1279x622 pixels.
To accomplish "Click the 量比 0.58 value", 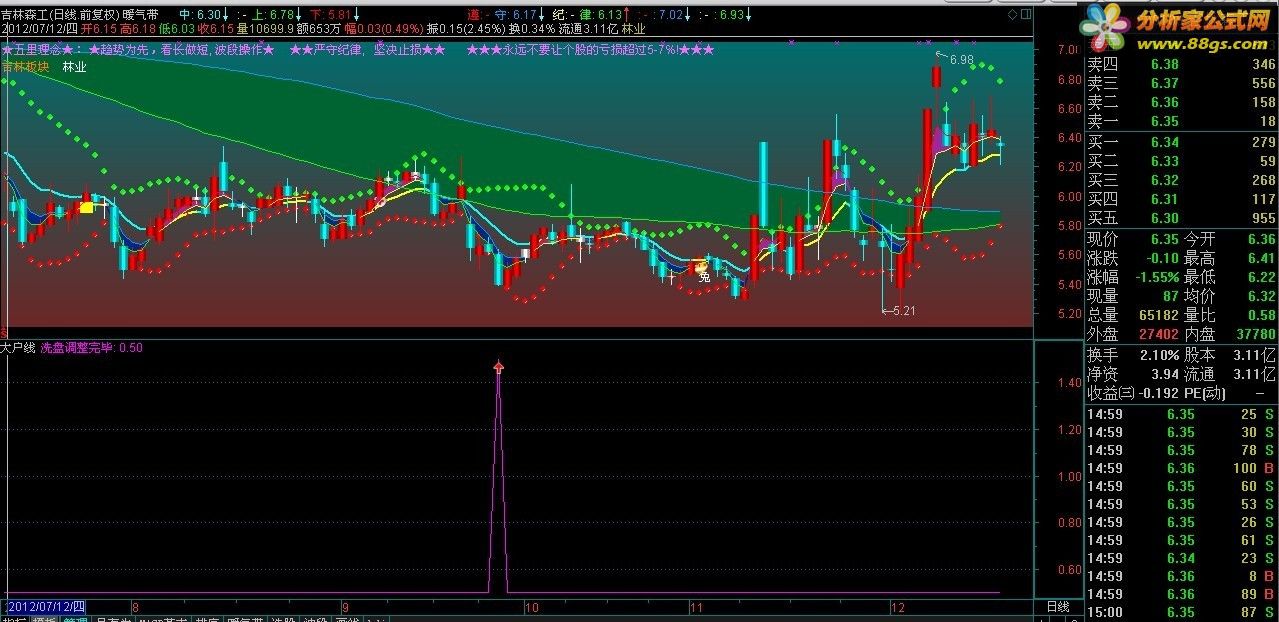I will click(1261, 316).
